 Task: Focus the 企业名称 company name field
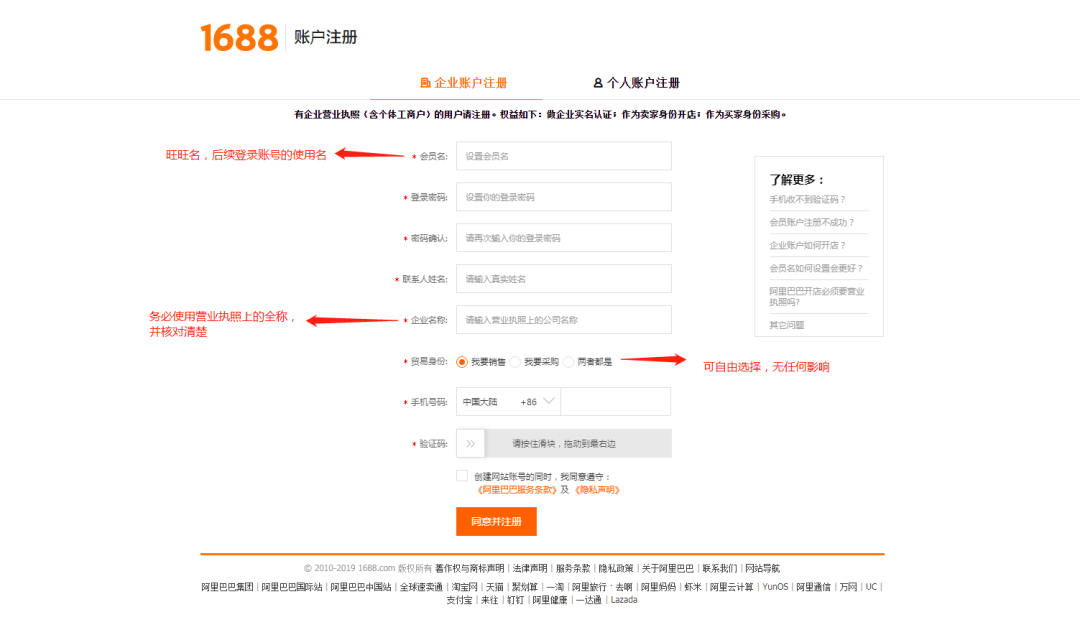(x=564, y=320)
